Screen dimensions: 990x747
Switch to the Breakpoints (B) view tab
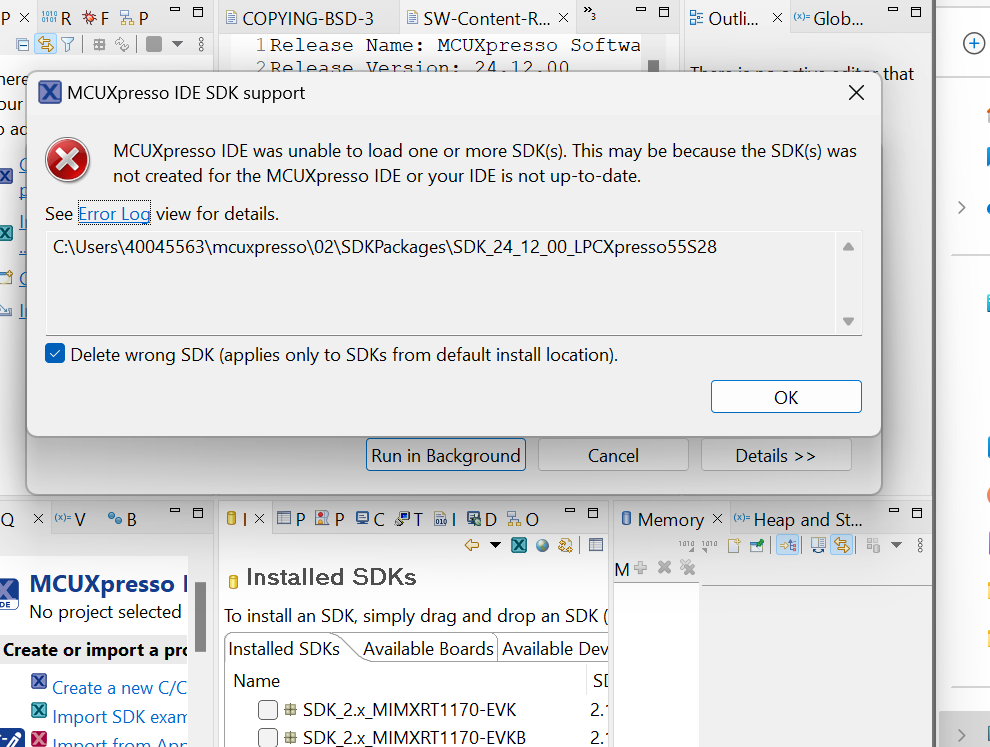point(122,519)
